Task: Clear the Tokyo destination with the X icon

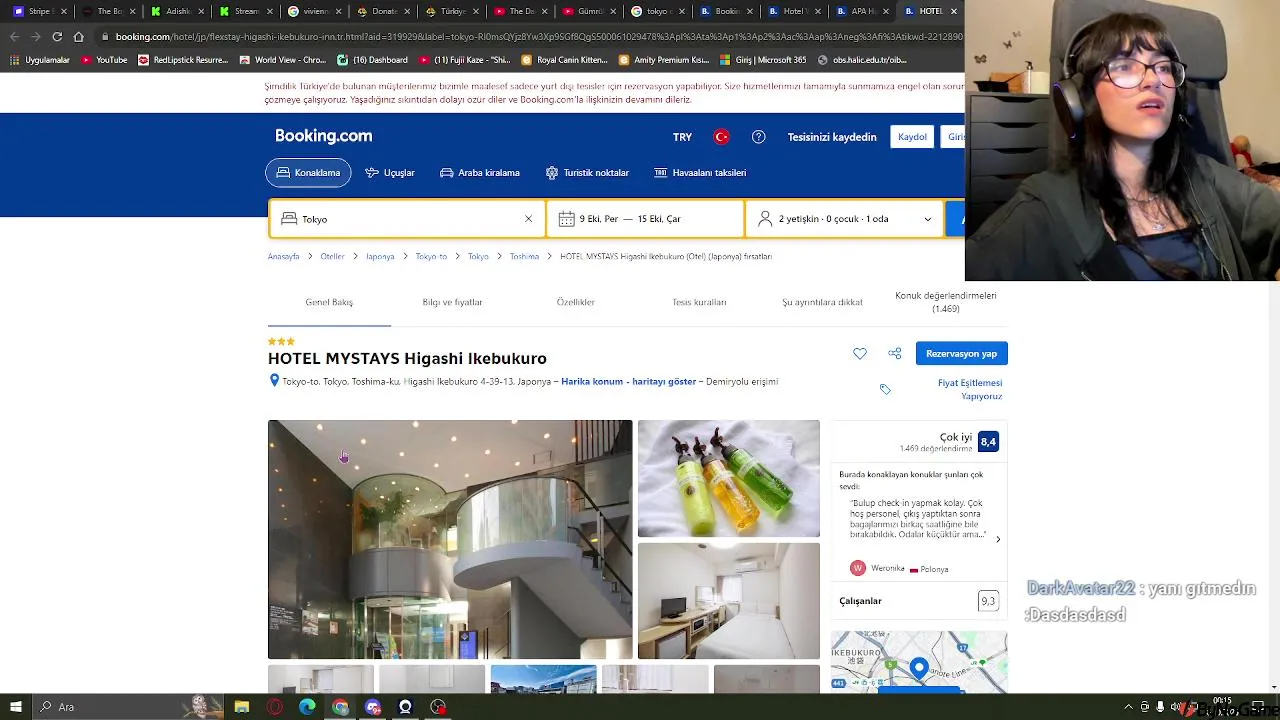Action: (x=528, y=219)
